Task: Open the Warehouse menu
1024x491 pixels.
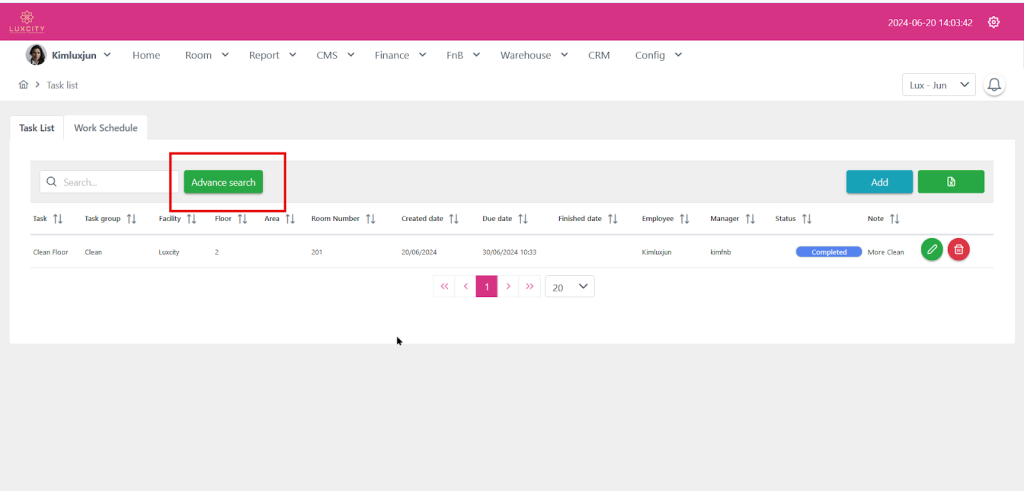Action: coord(534,55)
